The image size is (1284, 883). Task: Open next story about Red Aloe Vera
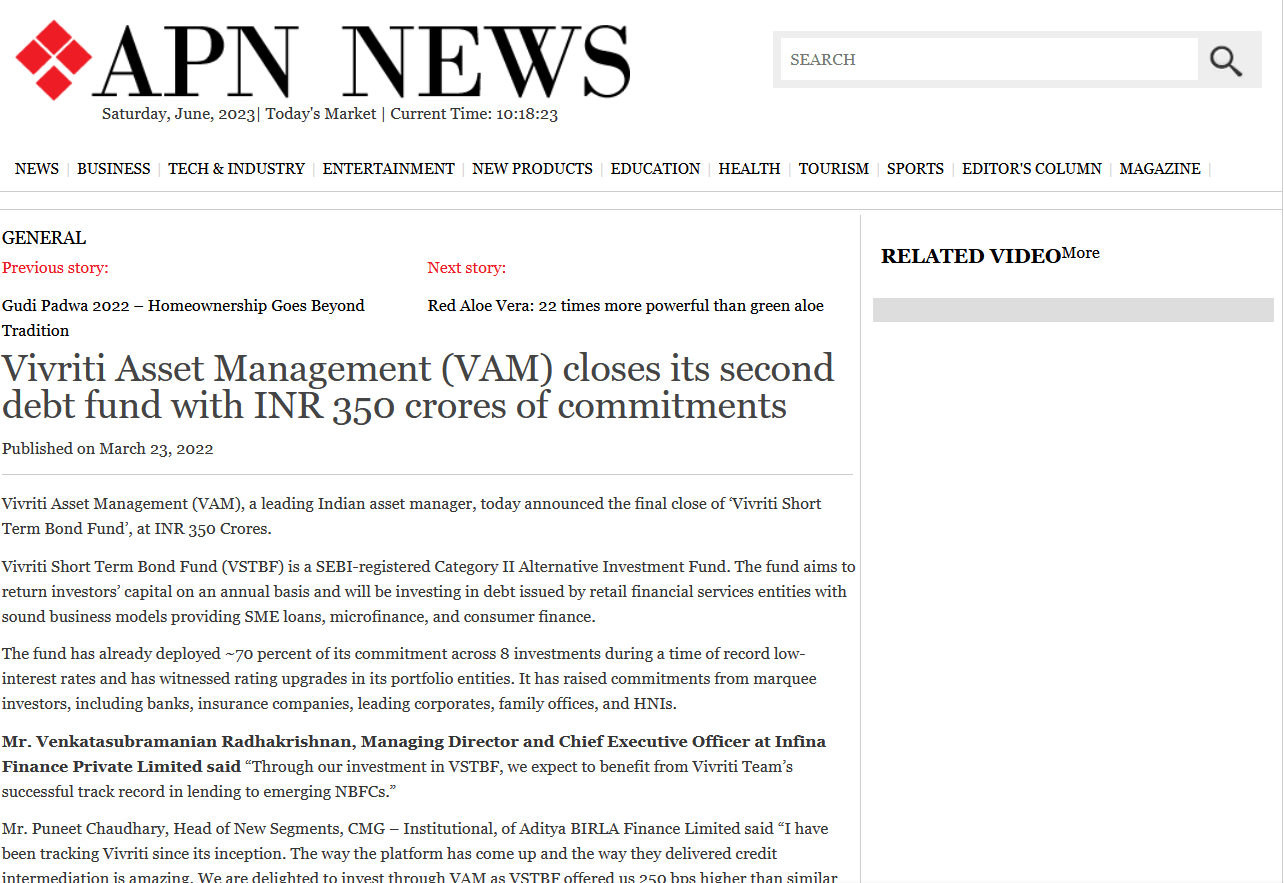[626, 306]
